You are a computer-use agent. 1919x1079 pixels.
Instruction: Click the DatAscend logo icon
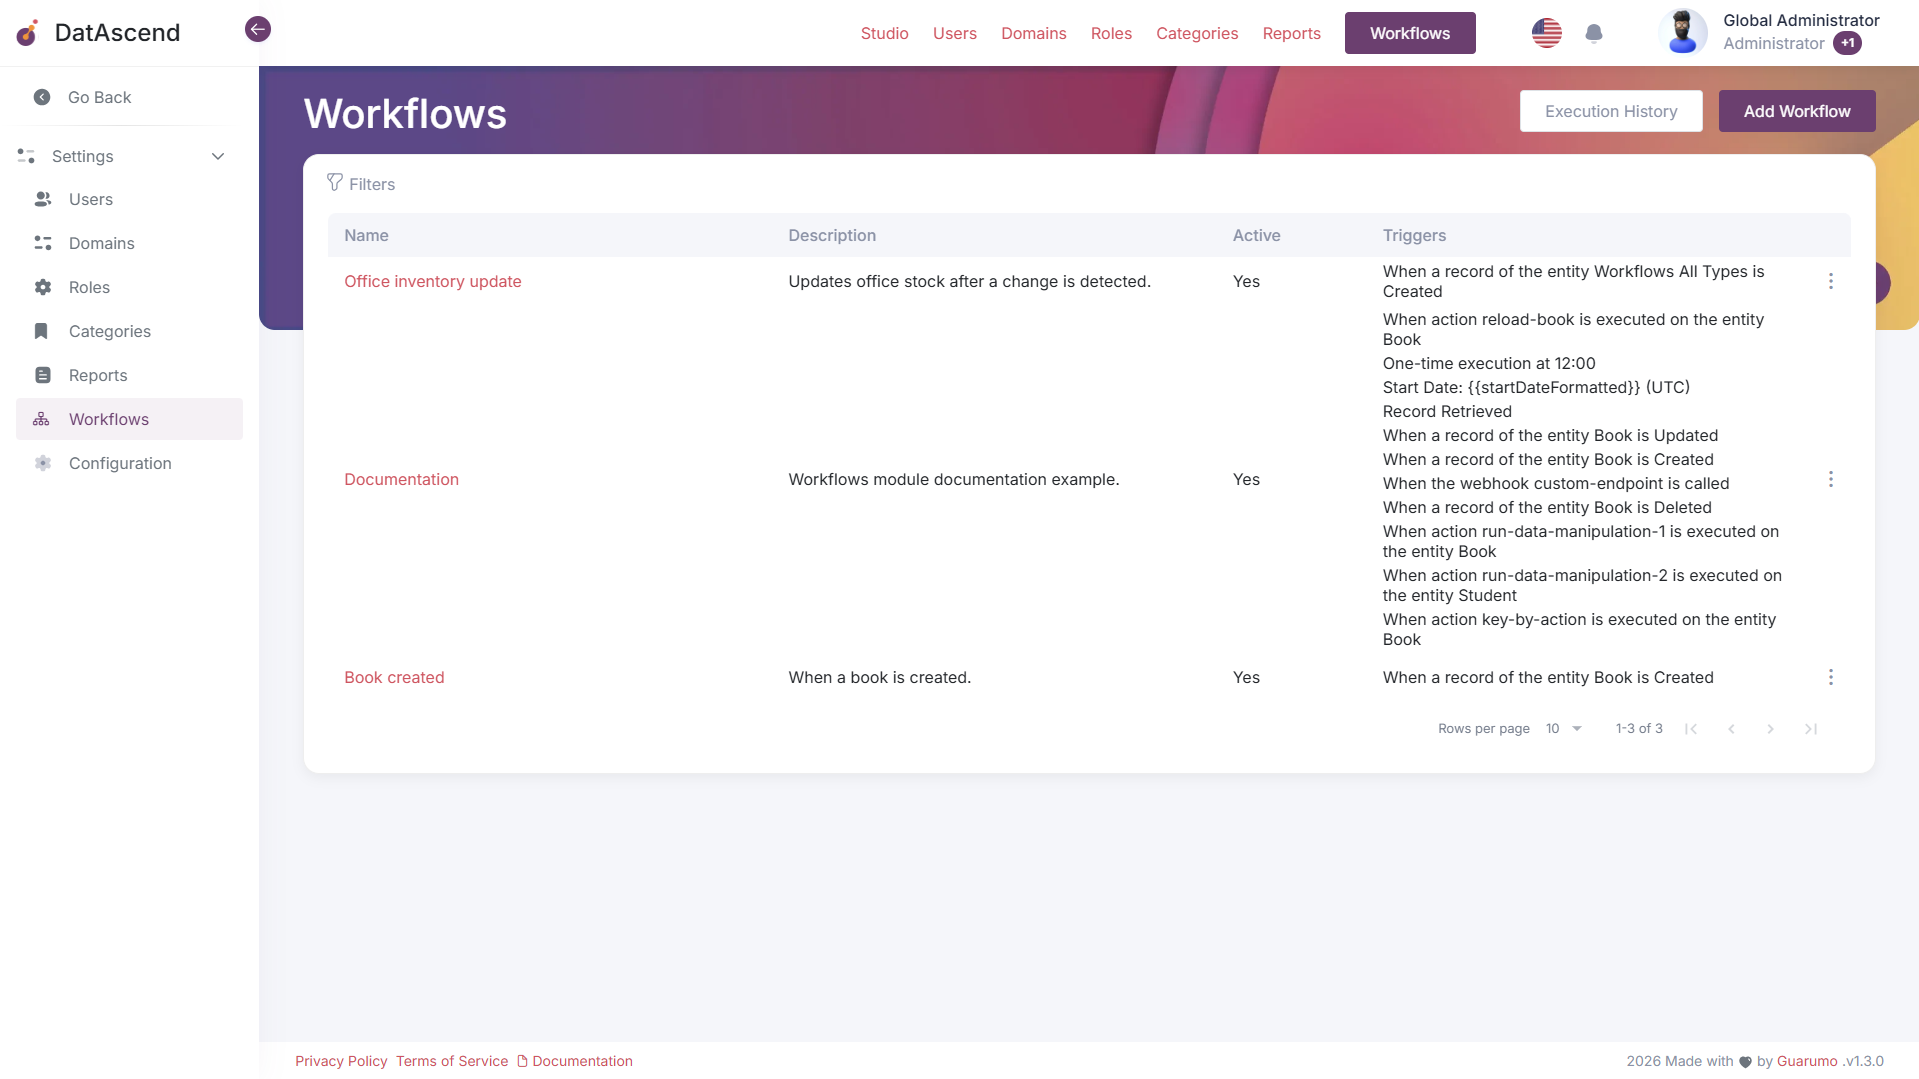pos(28,33)
